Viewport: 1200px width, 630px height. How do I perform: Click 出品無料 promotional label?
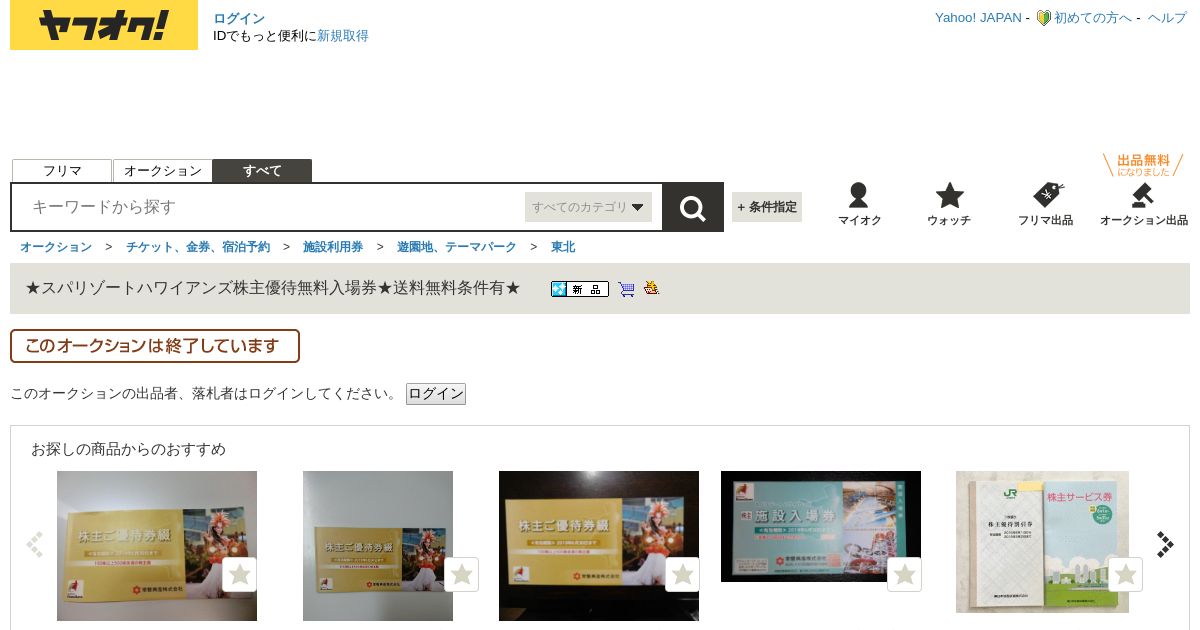pyautogui.click(x=1143, y=164)
